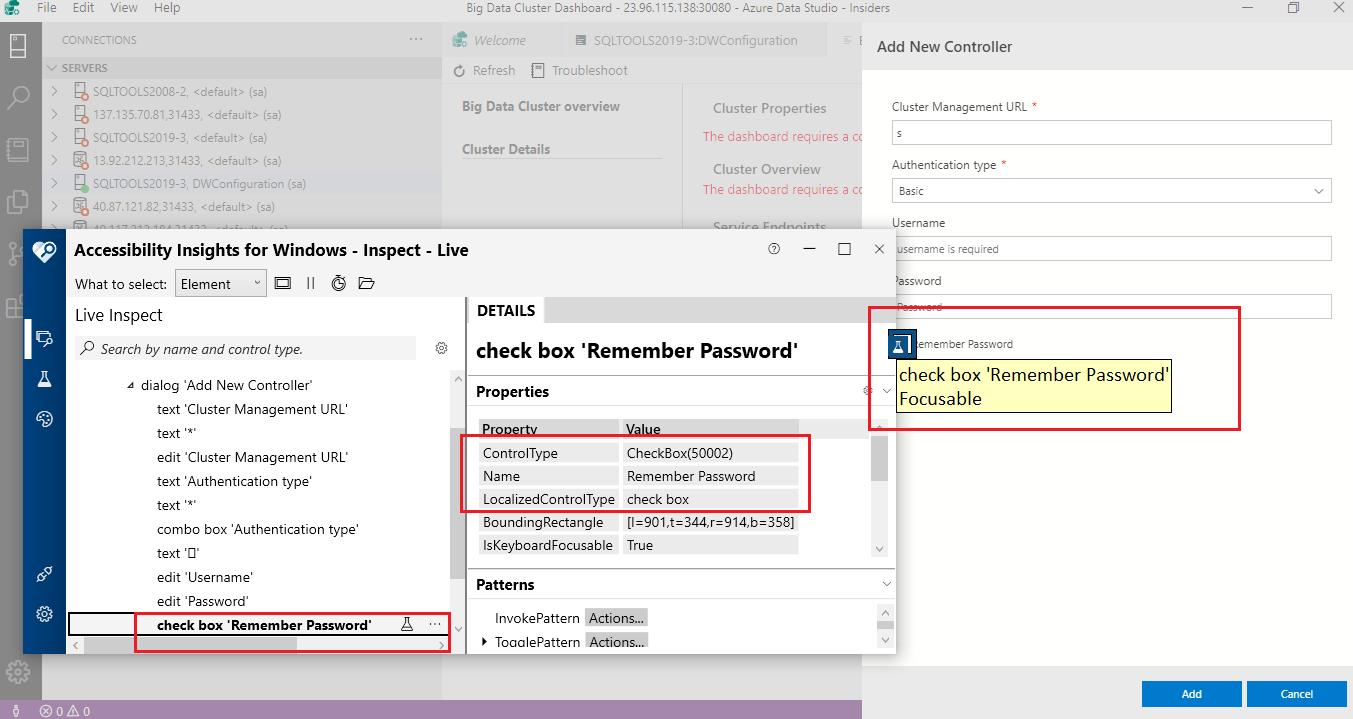Screen dimensions: 1353x719
Task: Click the Cluster Management URL input field
Action: click(1111, 132)
